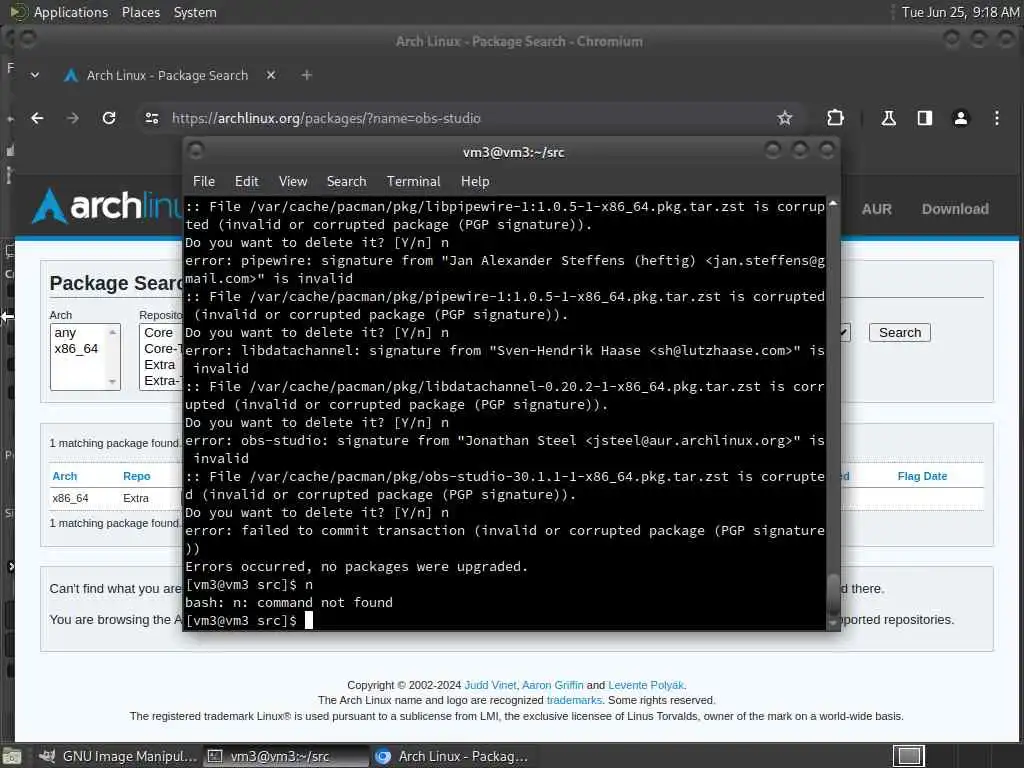Open the terminal Search menu
The width and height of the screenshot is (1024, 768).
346,182
